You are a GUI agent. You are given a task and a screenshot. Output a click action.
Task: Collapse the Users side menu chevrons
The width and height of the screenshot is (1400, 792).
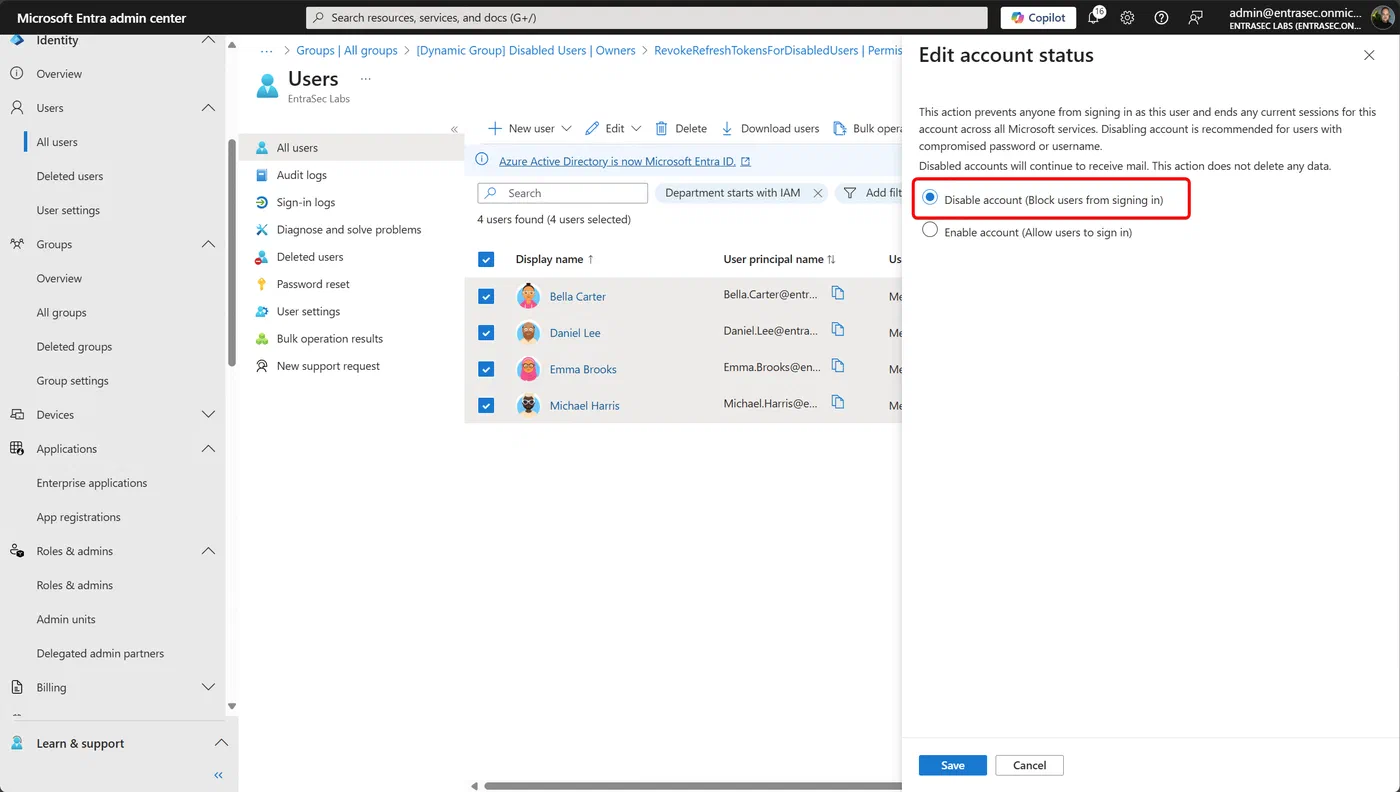pyautogui.click(x=454, y=129)
